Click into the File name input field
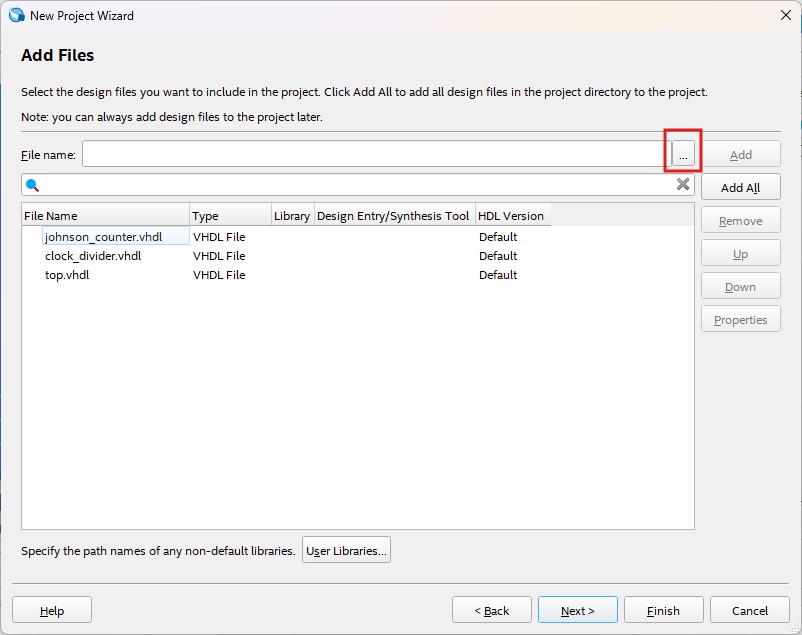This screenshot has height=635, width=802. point(376,154)
